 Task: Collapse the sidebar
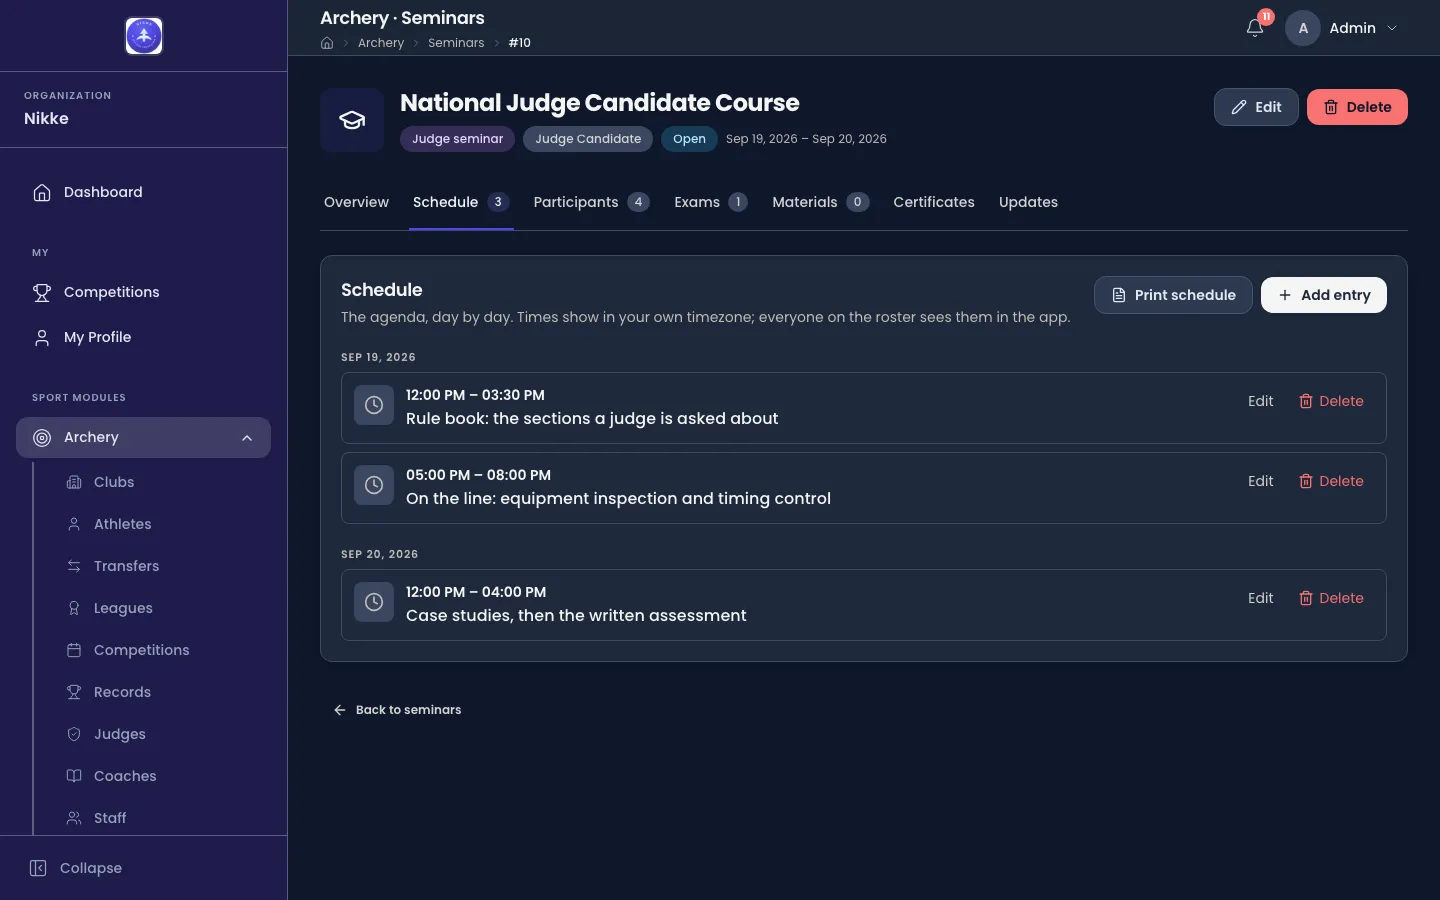click(76, 868)
